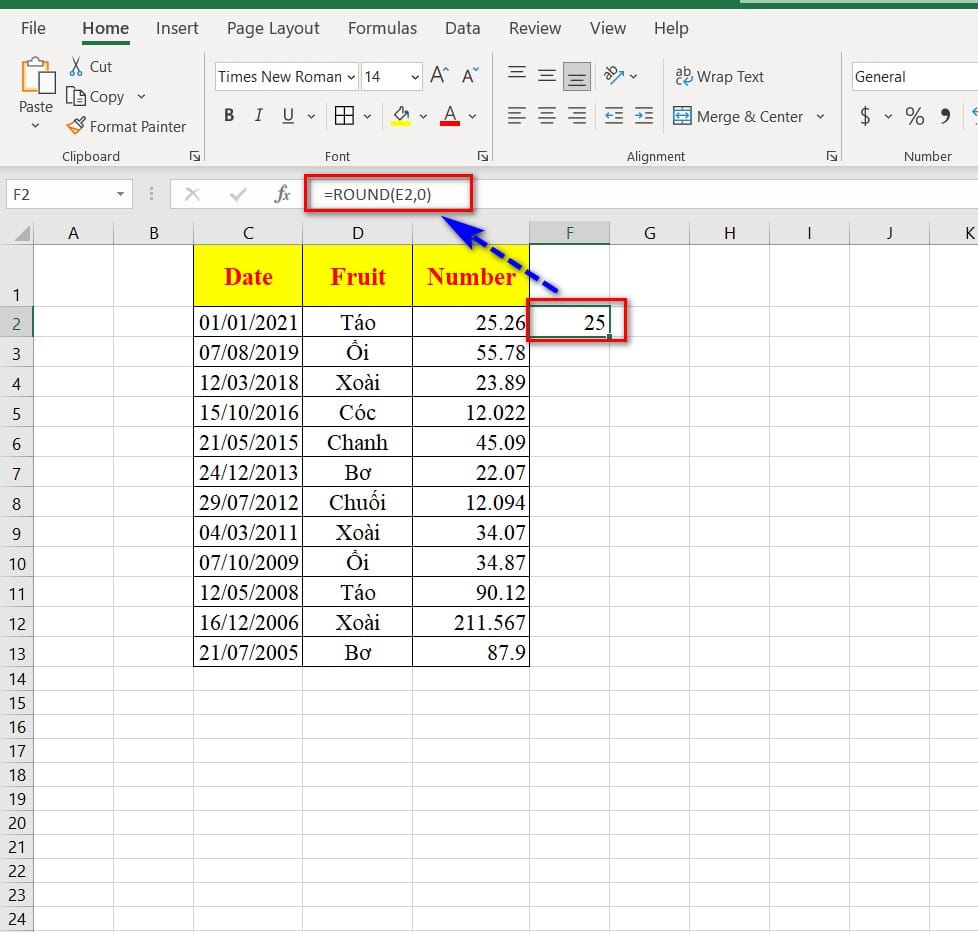Open the Copy options dropdown arrow
This screenshot has width=978, height=932.
tap(142, 97)
